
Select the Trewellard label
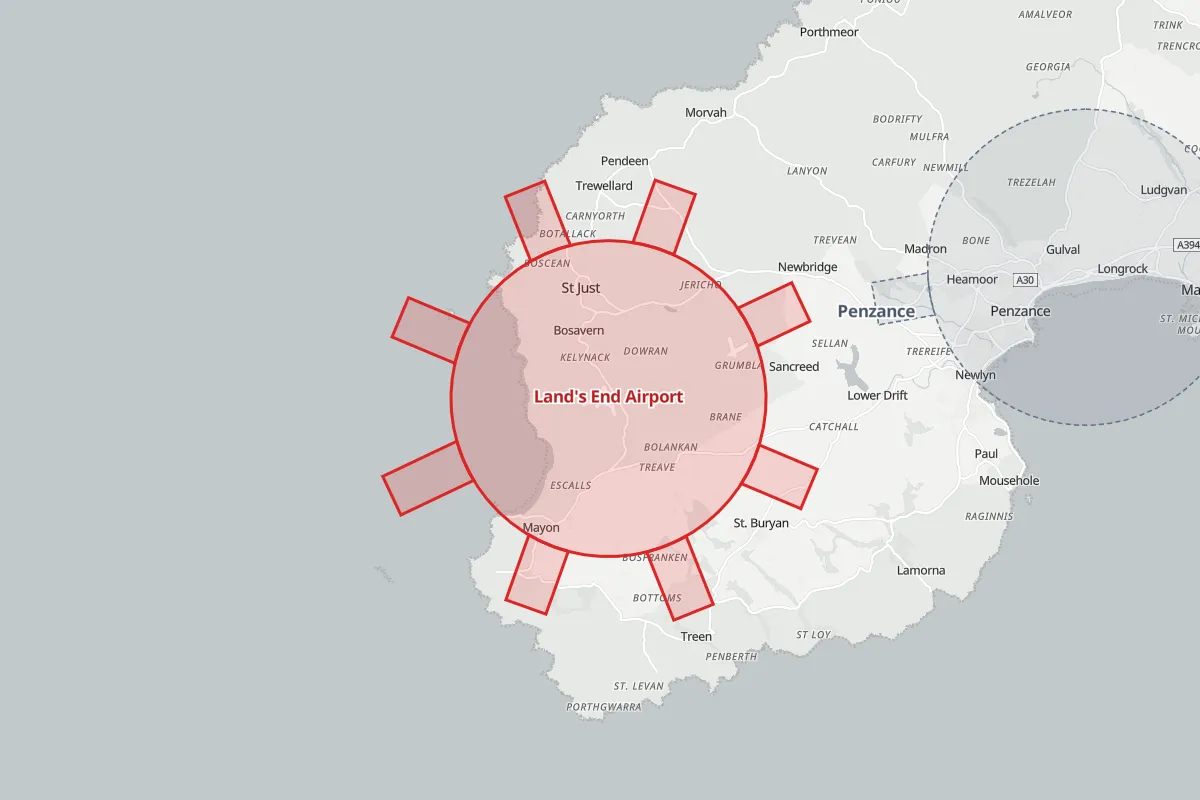tap(604, 186)
